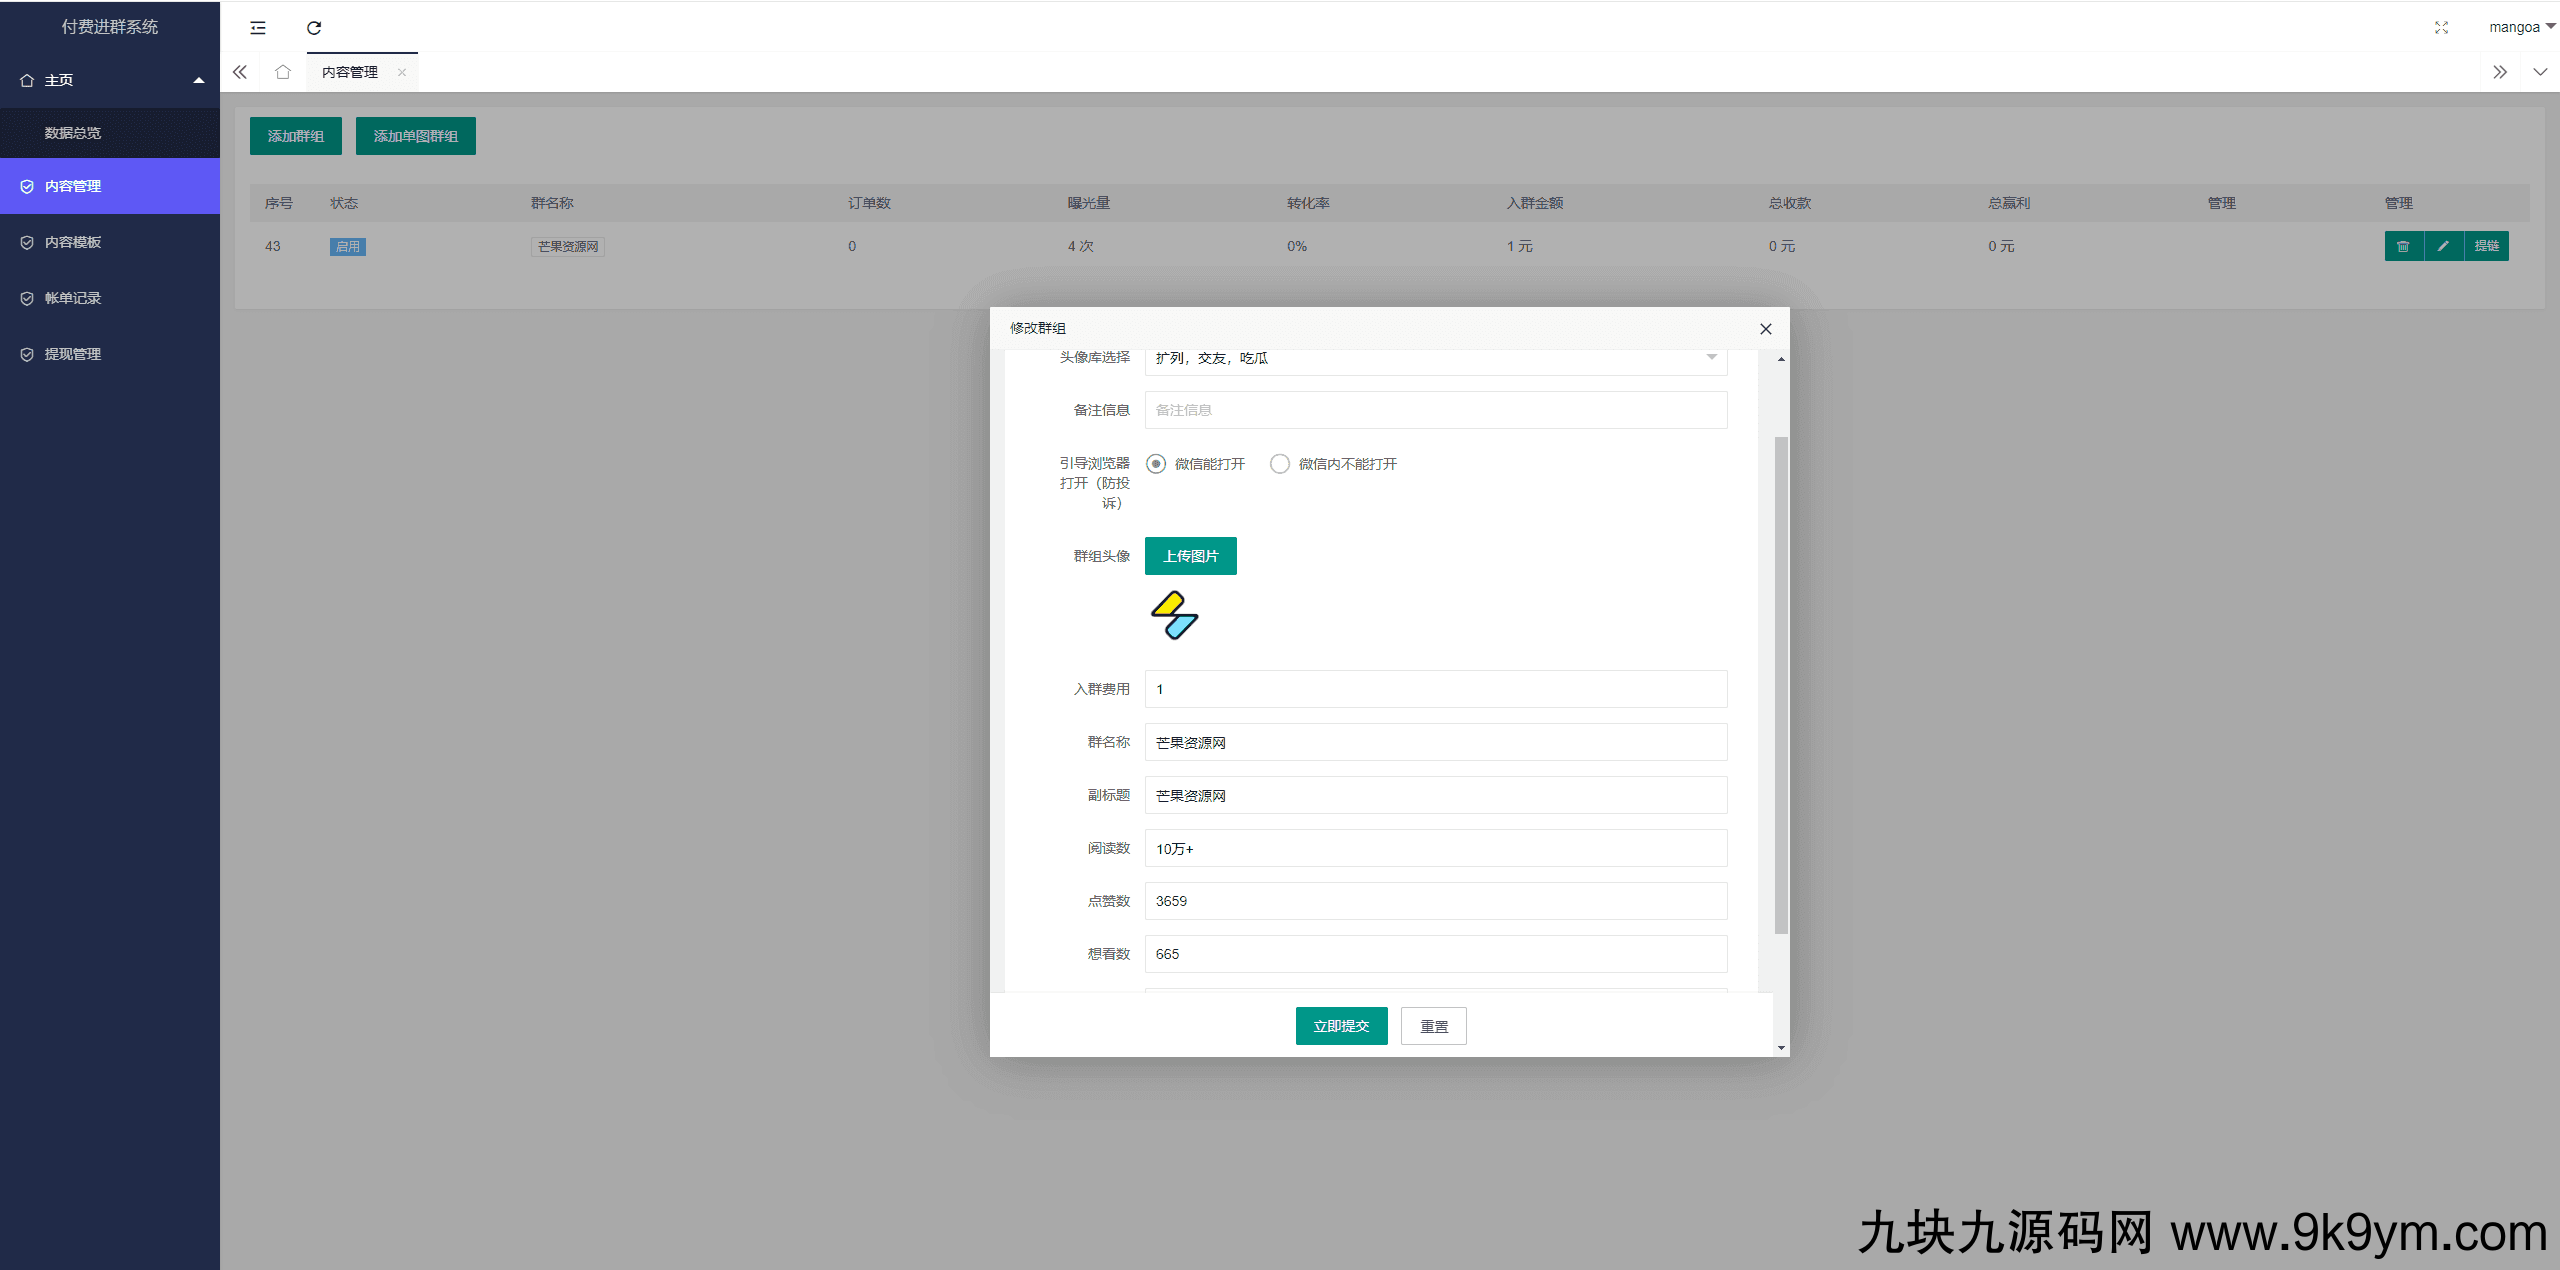Image resolution: width=2560 pixels, height=1270 pixels.
Task: Select 内容管理 in the sidebar
Action: coord(110,186)
